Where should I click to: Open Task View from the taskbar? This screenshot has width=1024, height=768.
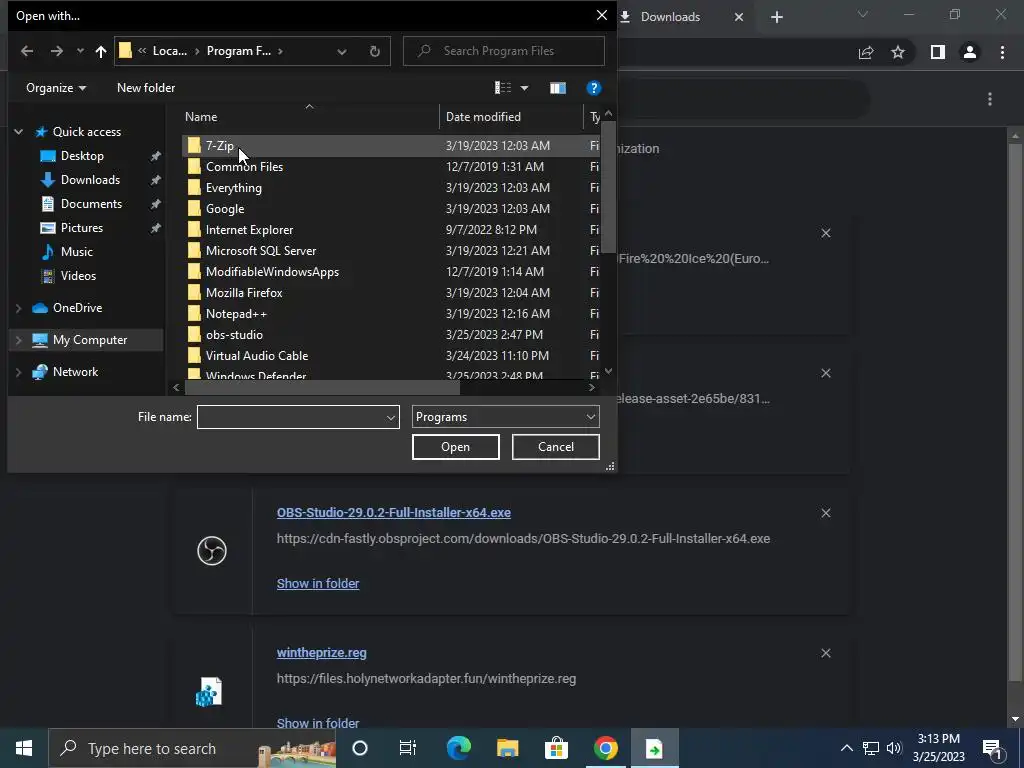408,748
